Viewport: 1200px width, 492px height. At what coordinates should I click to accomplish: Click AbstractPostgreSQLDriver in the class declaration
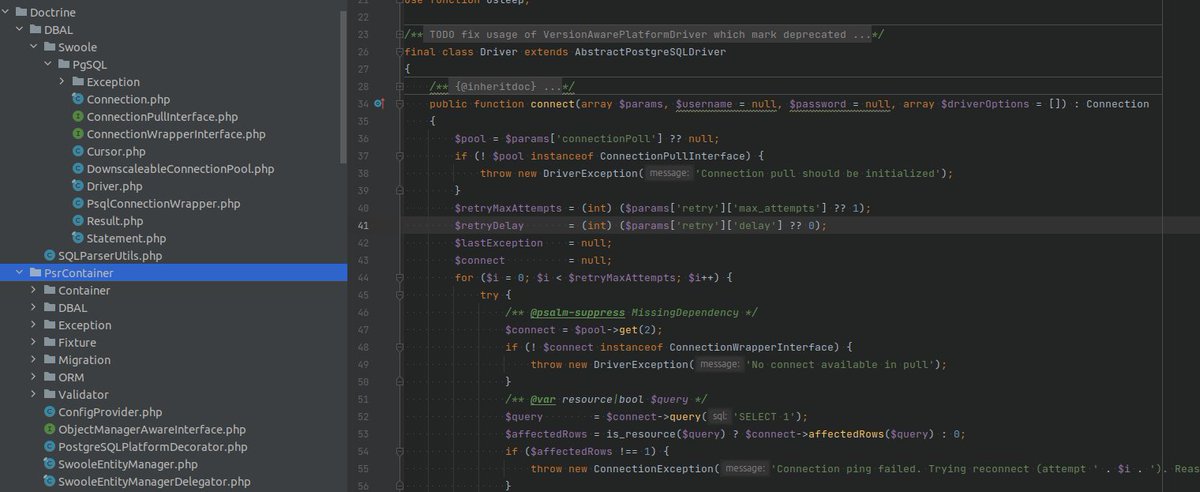(x=649, y=51)
